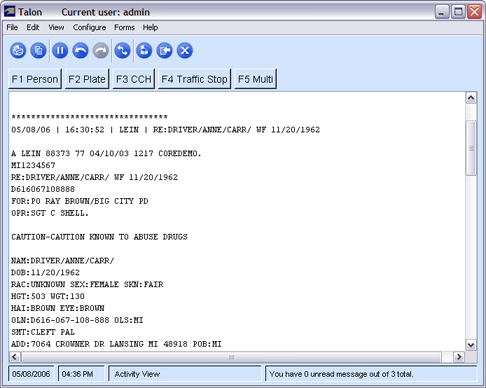Click the vertical scrollbar up arrow
Viewport: 486px width, 388px height.
coord(471,98)
